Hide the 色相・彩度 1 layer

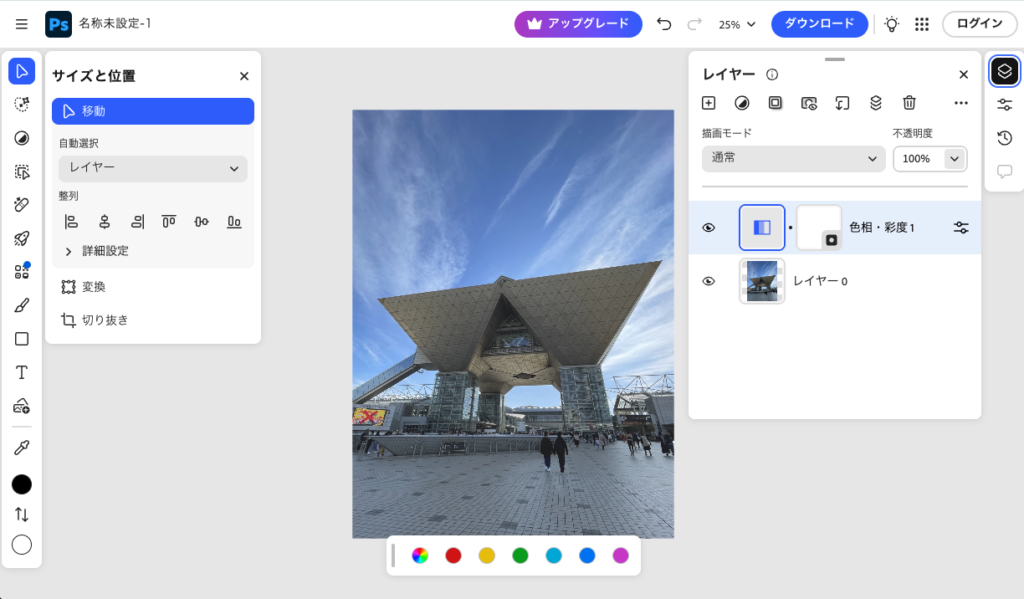(x=709, y=228)
